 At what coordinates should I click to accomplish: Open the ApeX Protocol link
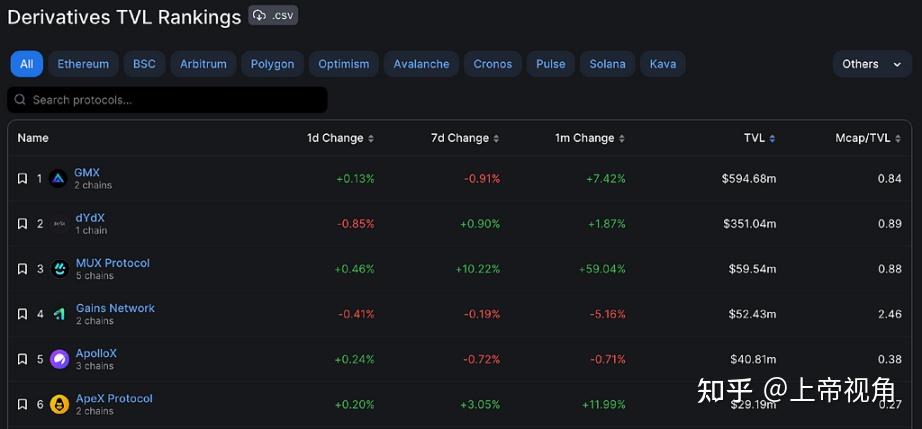point(114,398)
